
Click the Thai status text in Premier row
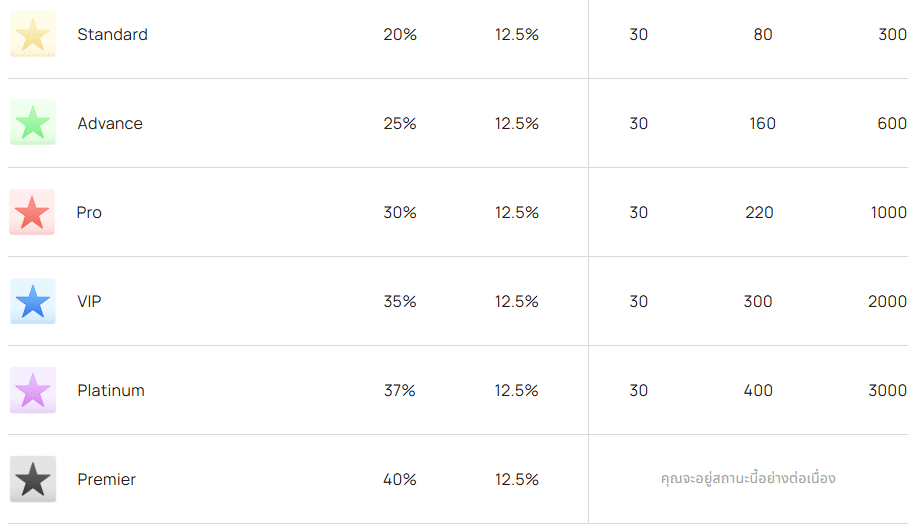tap(748, 478)
